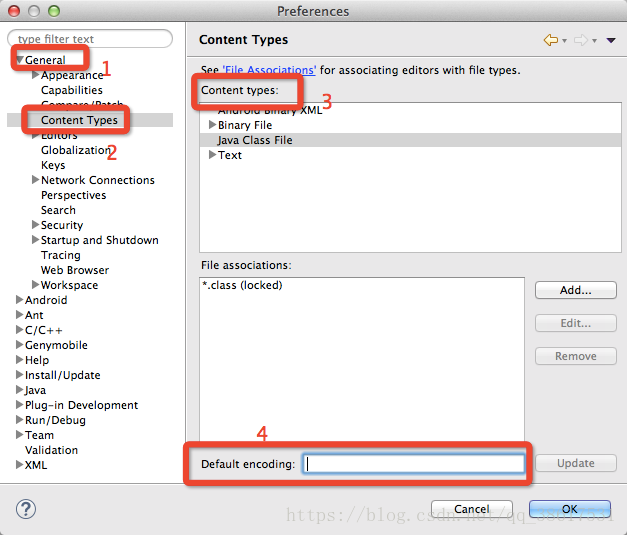This screenshot has height=535, width=627.
Task: Click the Update button
Action: 576,463
